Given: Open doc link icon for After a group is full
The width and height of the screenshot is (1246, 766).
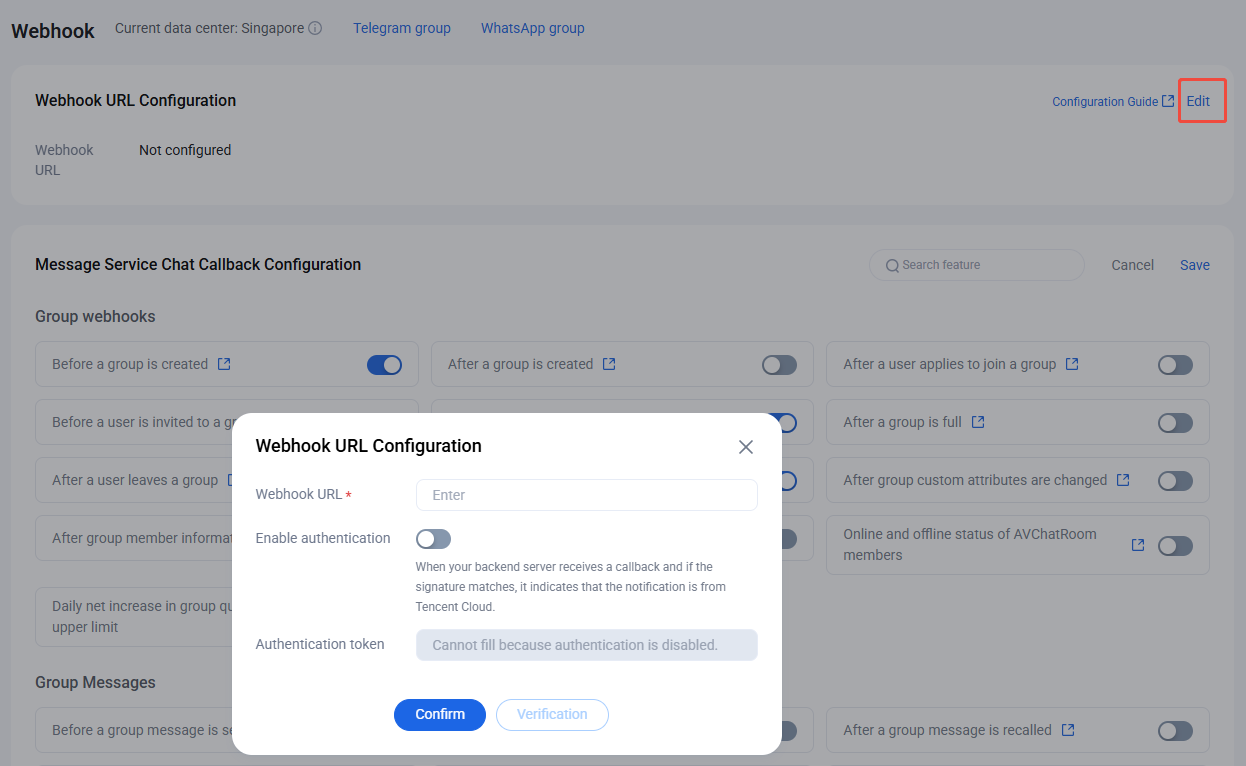Looking at the screenshot, I should (978, 422).
